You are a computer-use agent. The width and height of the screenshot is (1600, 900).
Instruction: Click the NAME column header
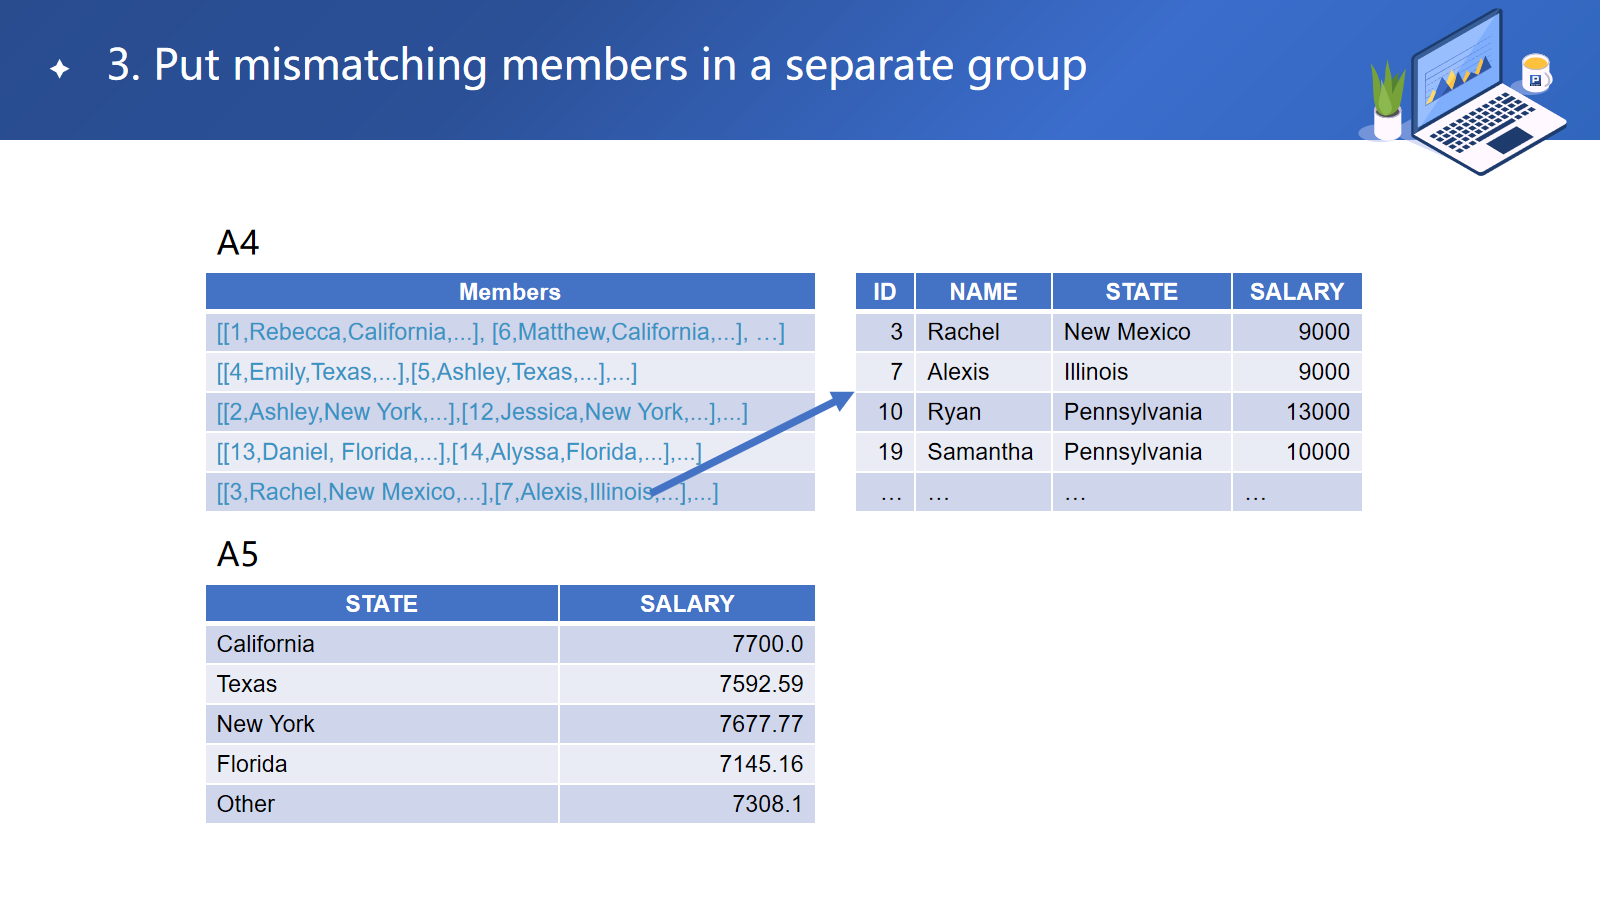point(983,292)
